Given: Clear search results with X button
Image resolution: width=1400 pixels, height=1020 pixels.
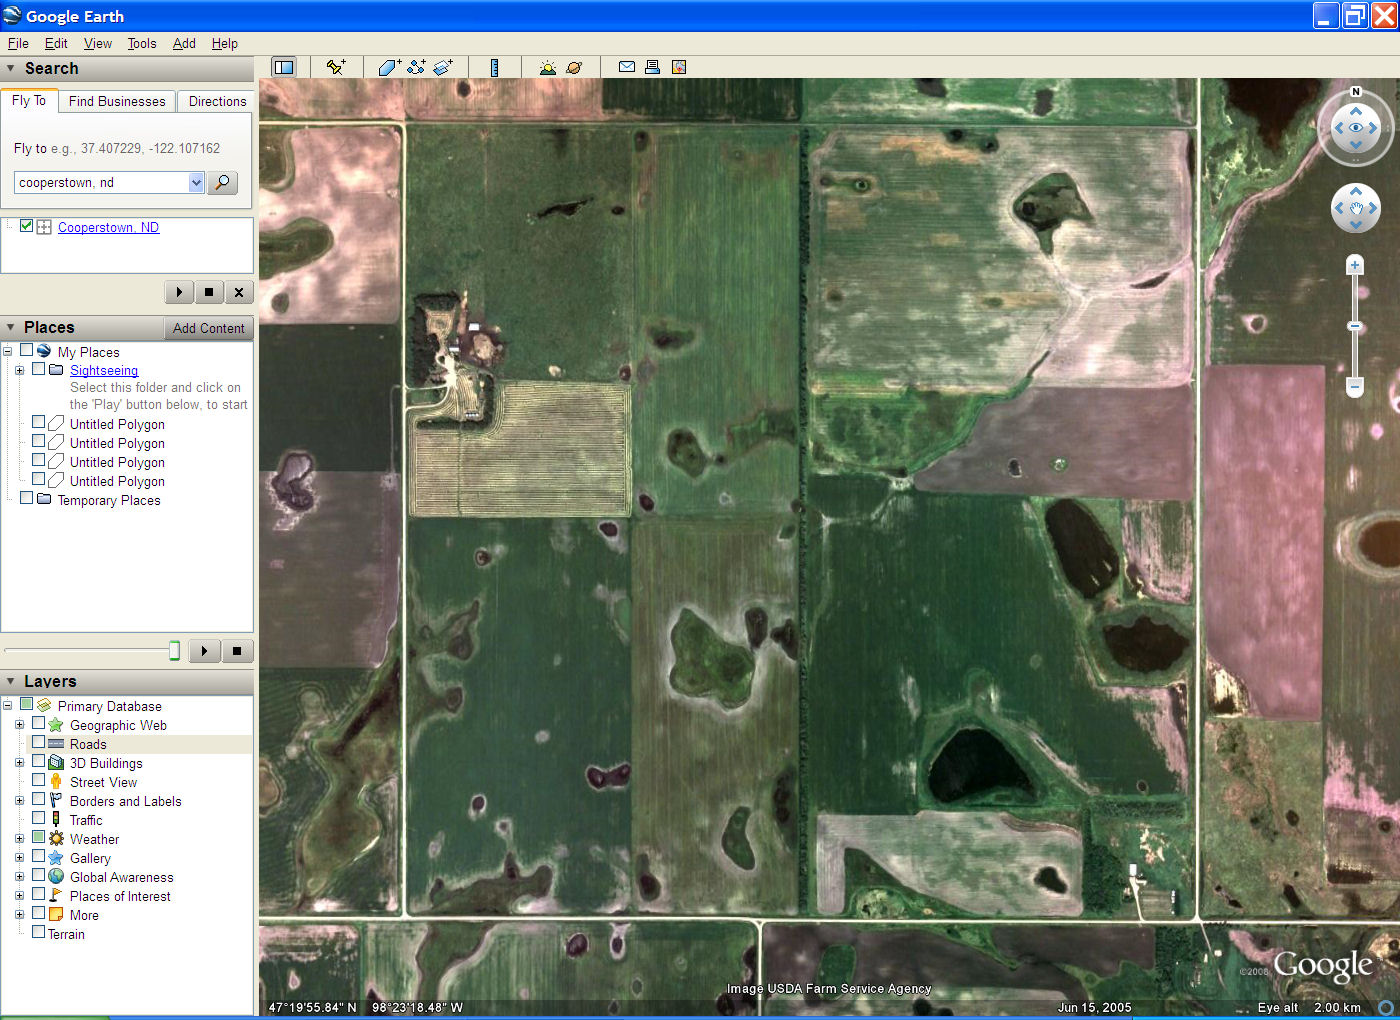Looking at the screenshot, I should (238, 292).
